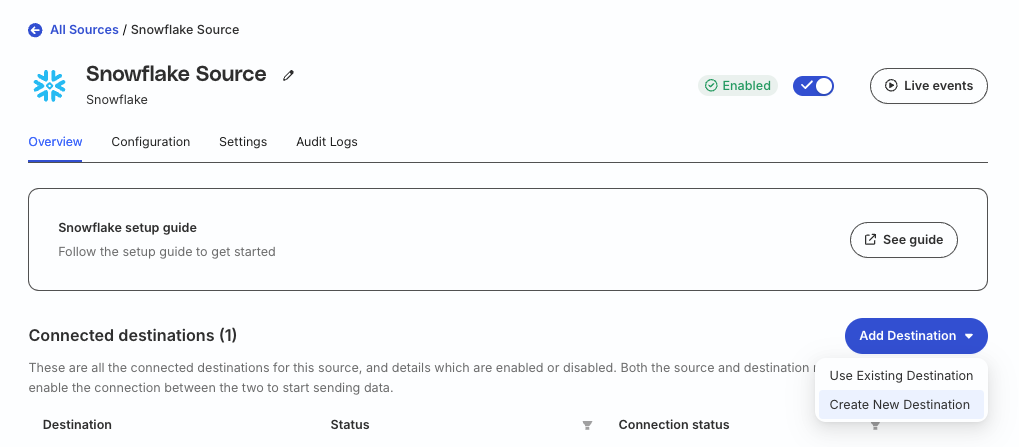This screenshot has height=447, width=1019.
Task: Click the back arrow icon beside All Sources
Action: 36,30
